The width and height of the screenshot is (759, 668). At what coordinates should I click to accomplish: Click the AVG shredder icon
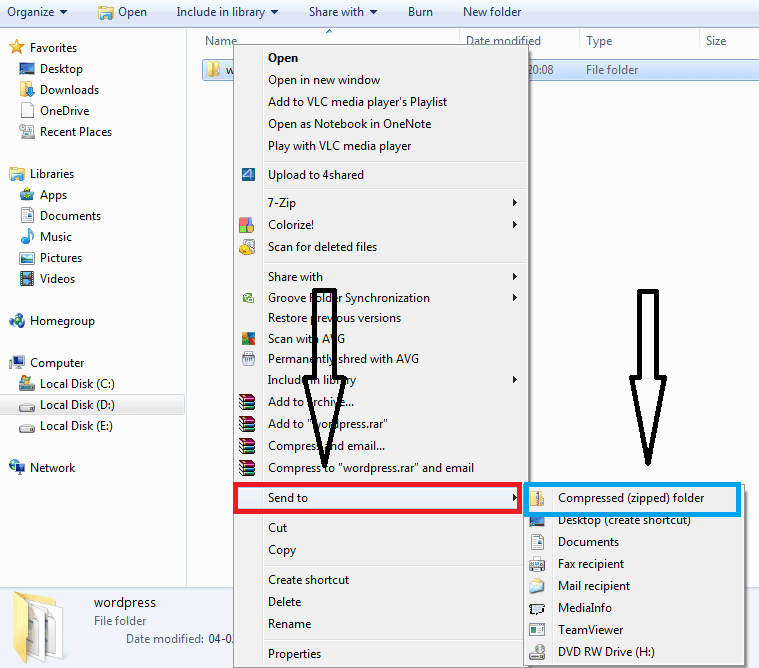(x=248, y=359)
